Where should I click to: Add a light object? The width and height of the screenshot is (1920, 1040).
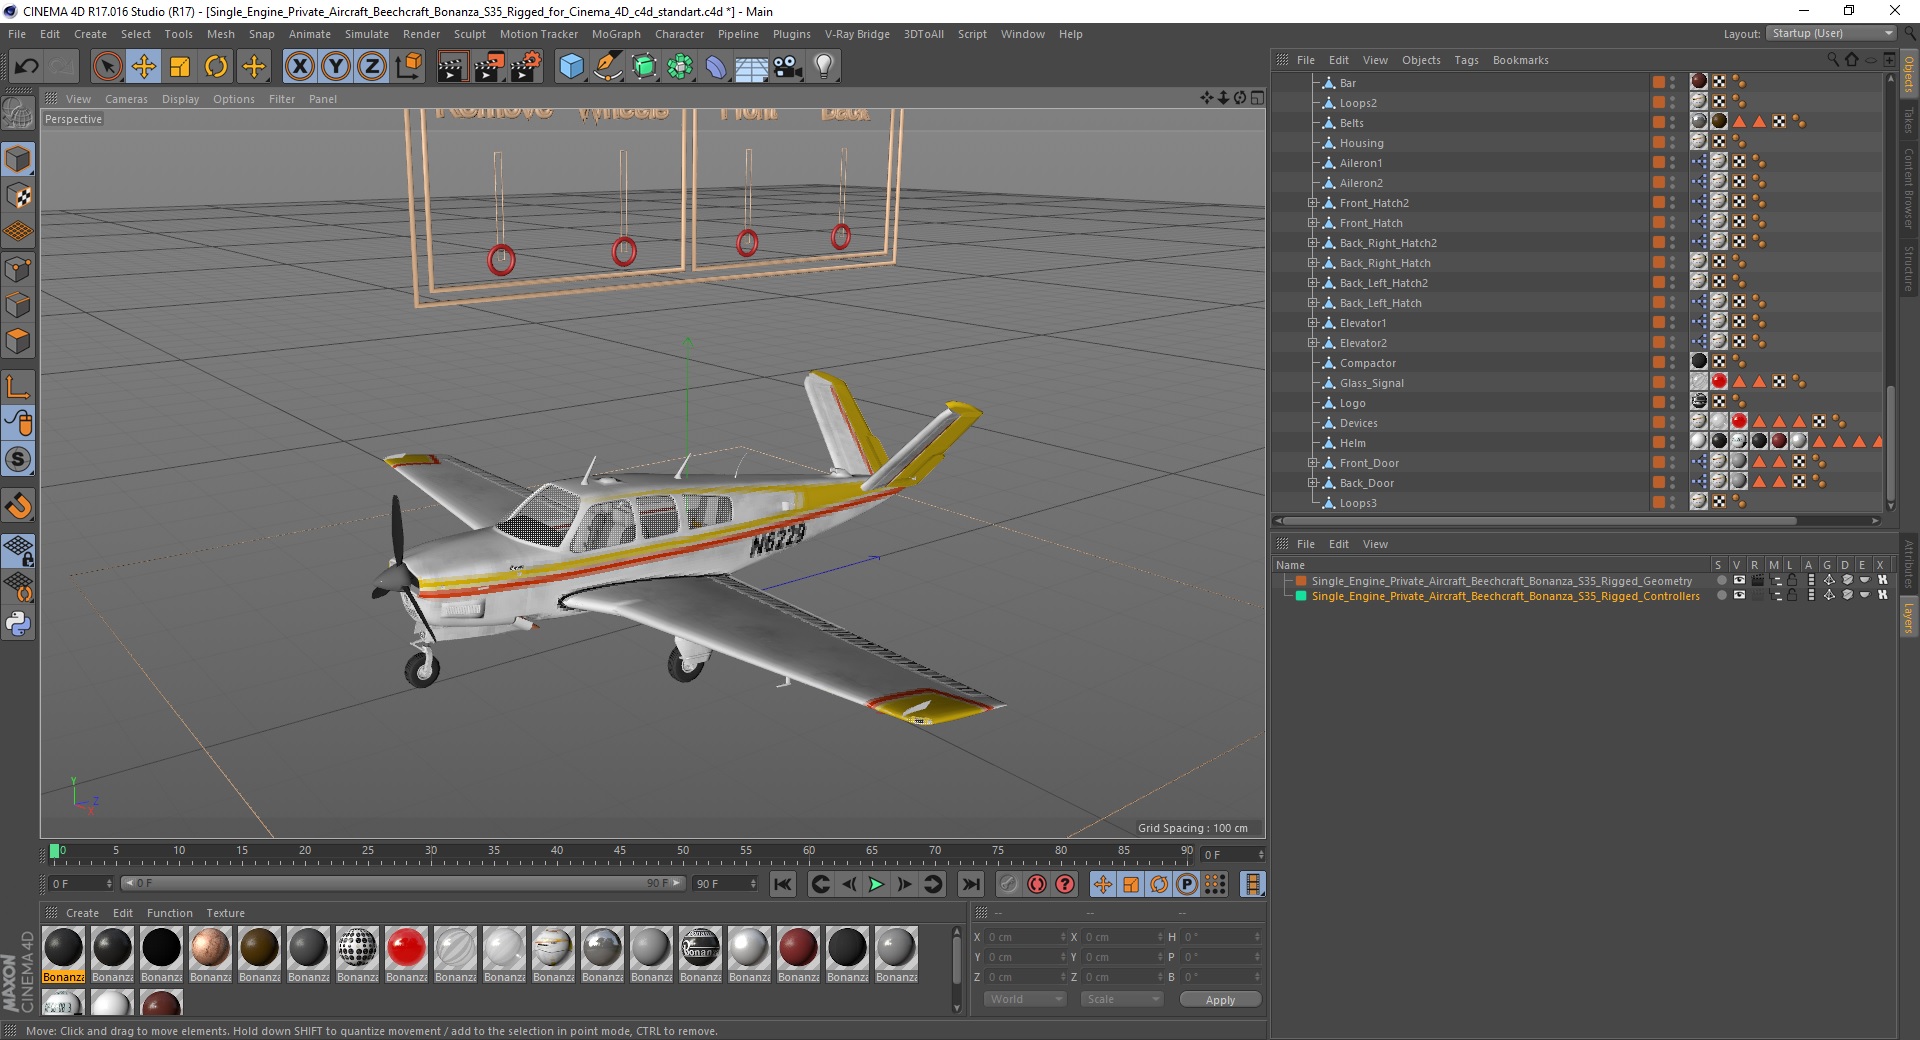tap(824, 67)
